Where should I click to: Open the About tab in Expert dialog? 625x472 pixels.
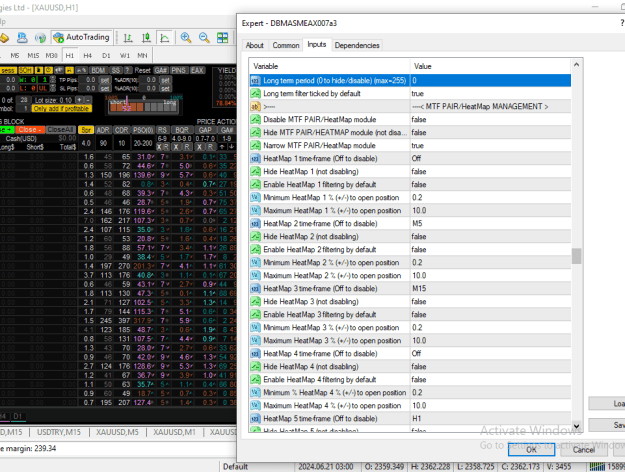(254, 45)
